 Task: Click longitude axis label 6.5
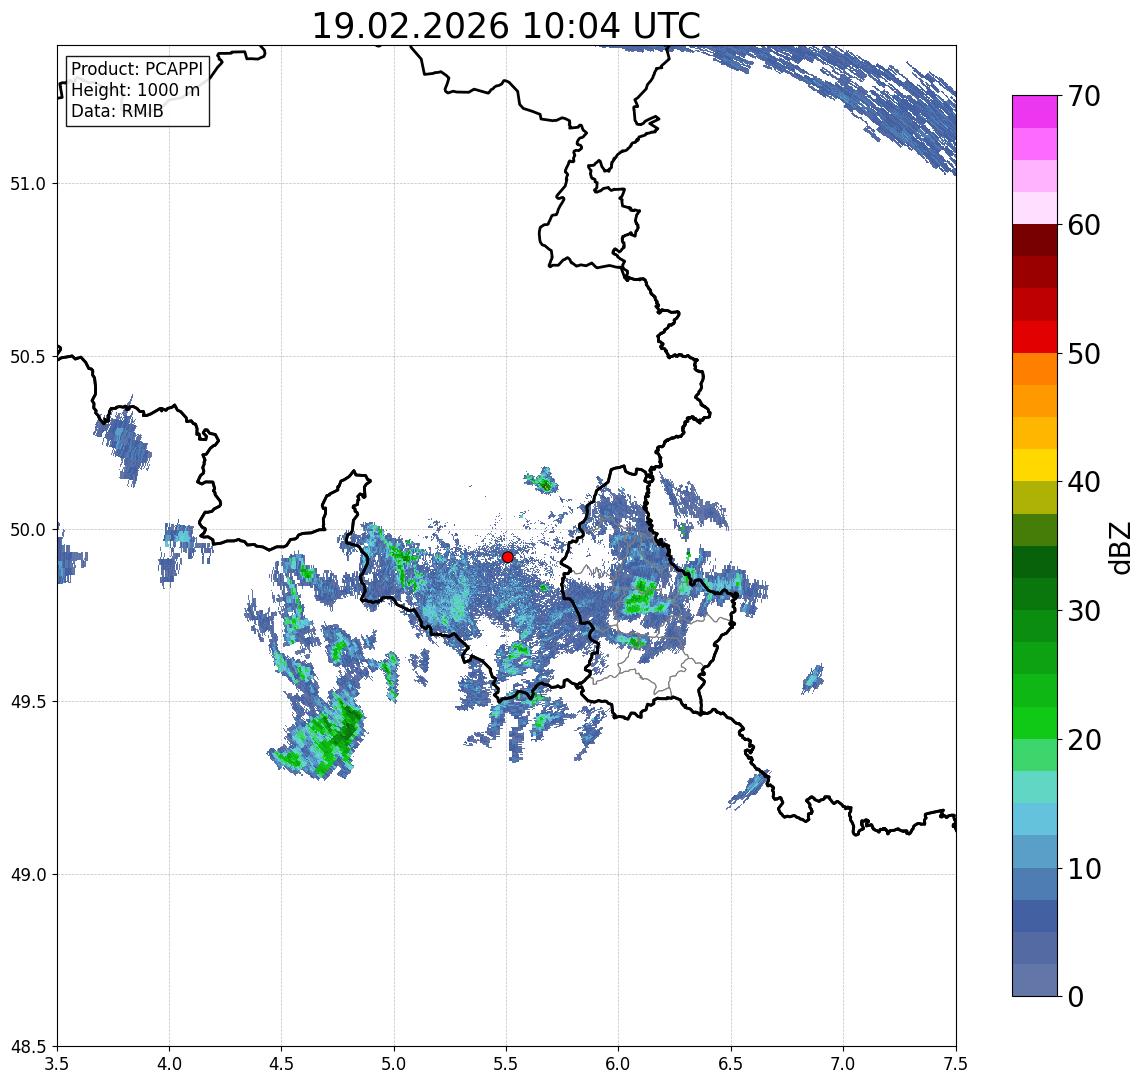pyautogui.click(x=731, y=1064)
